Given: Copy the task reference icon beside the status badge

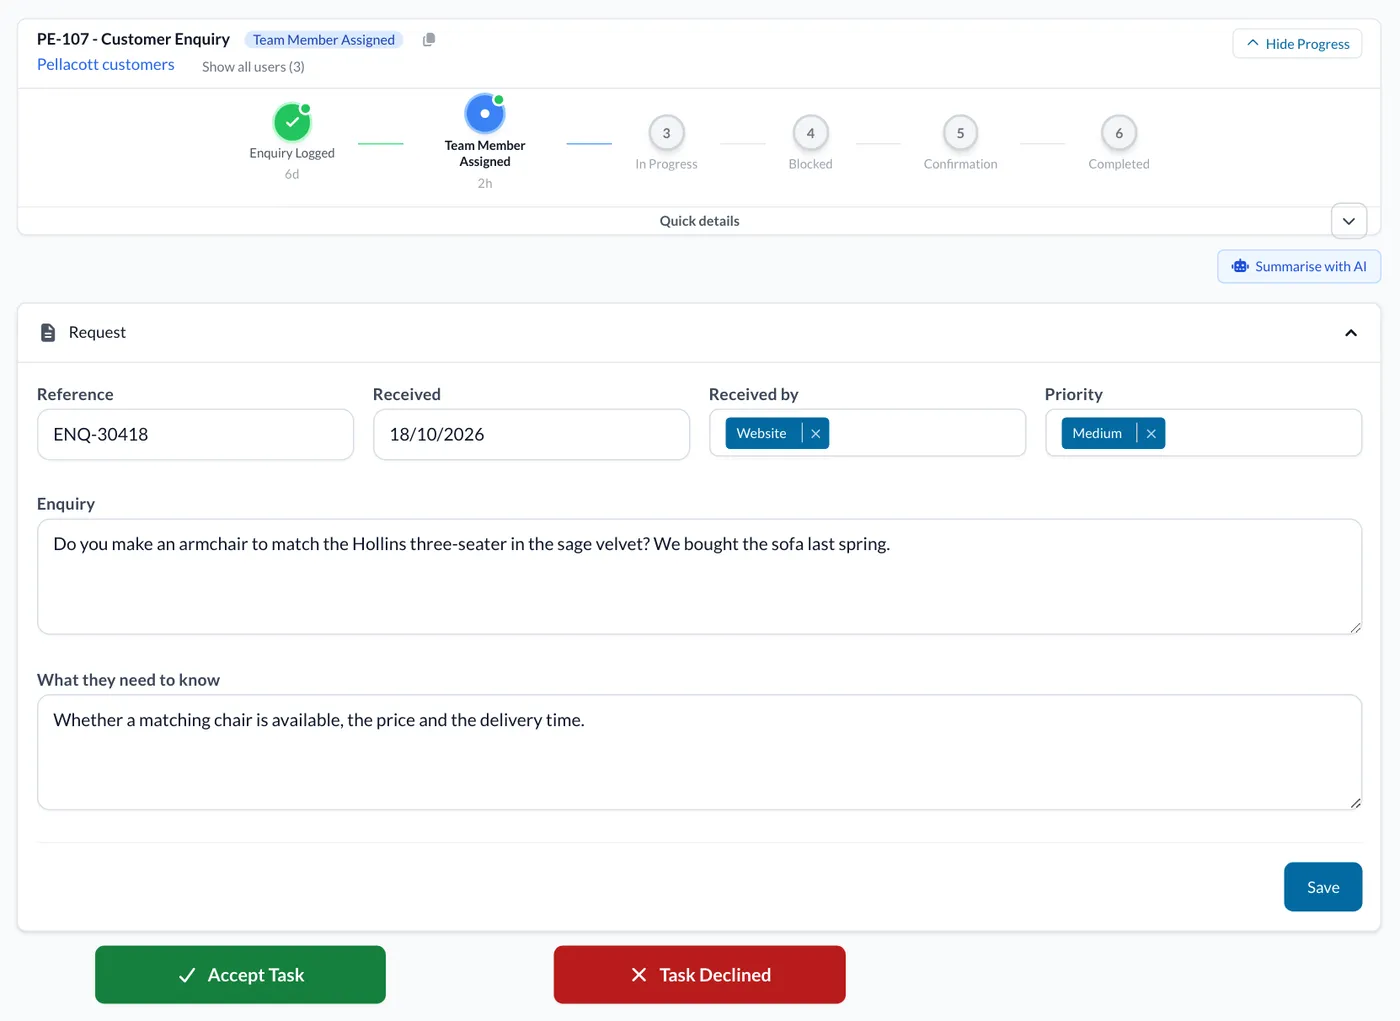Looking at the screenshot, I should pyautogui.click(x=429, y=40).
